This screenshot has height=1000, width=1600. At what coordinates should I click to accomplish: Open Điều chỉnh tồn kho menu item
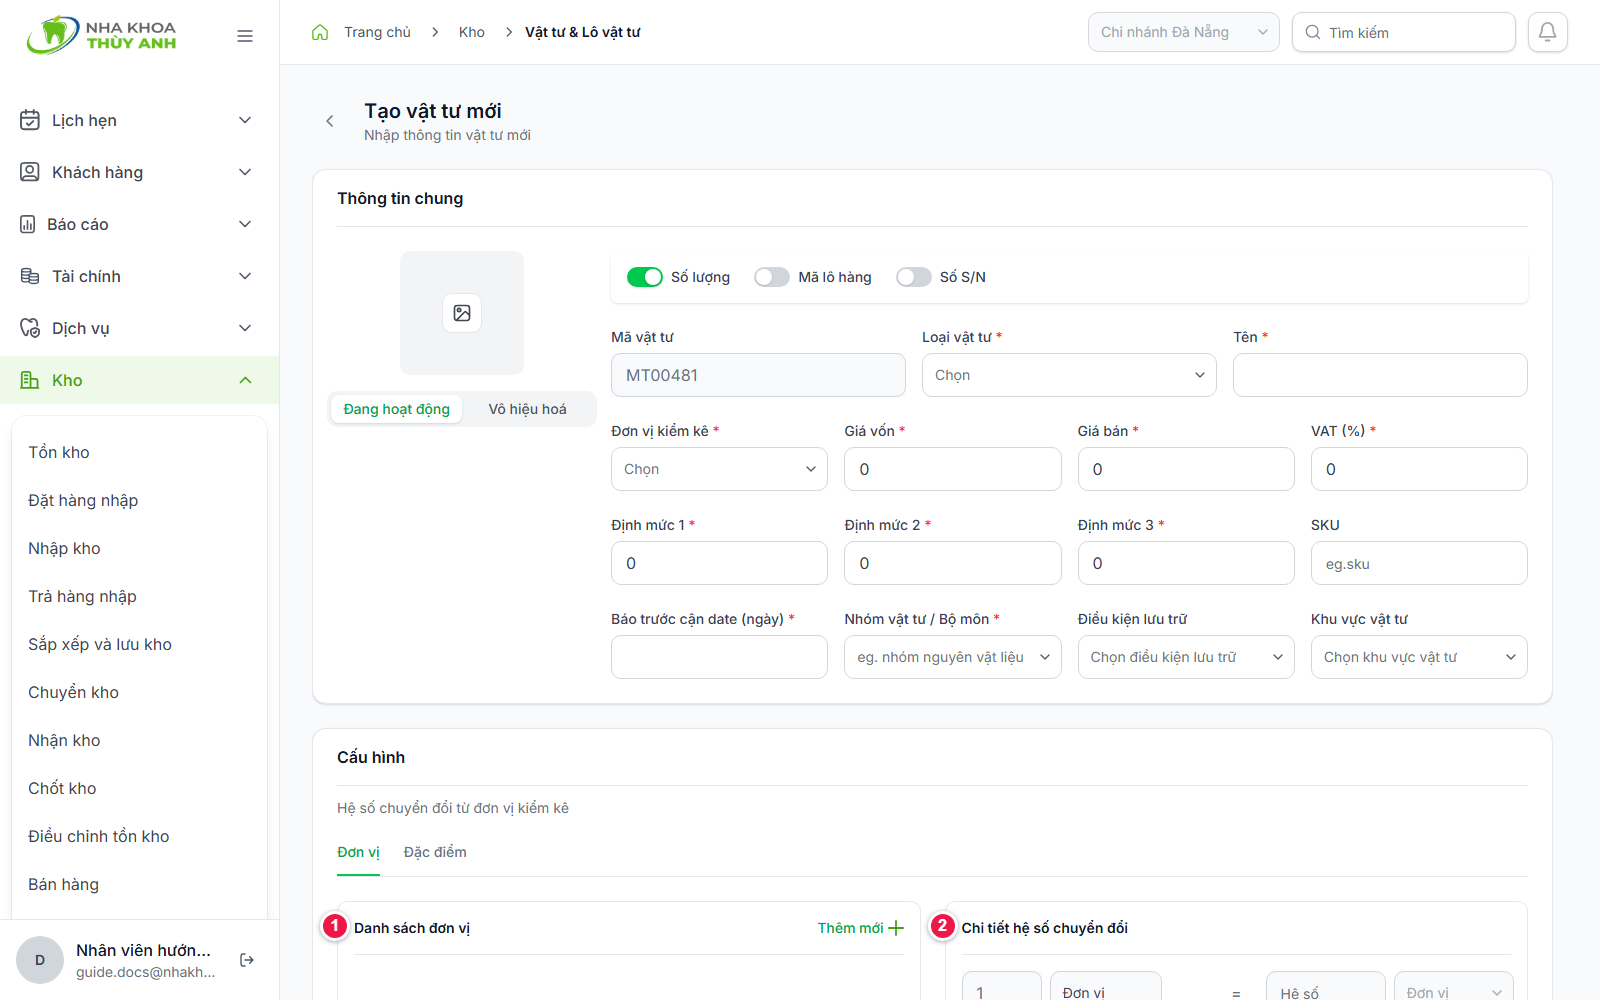pyautogui.click(x=139, y=836)
